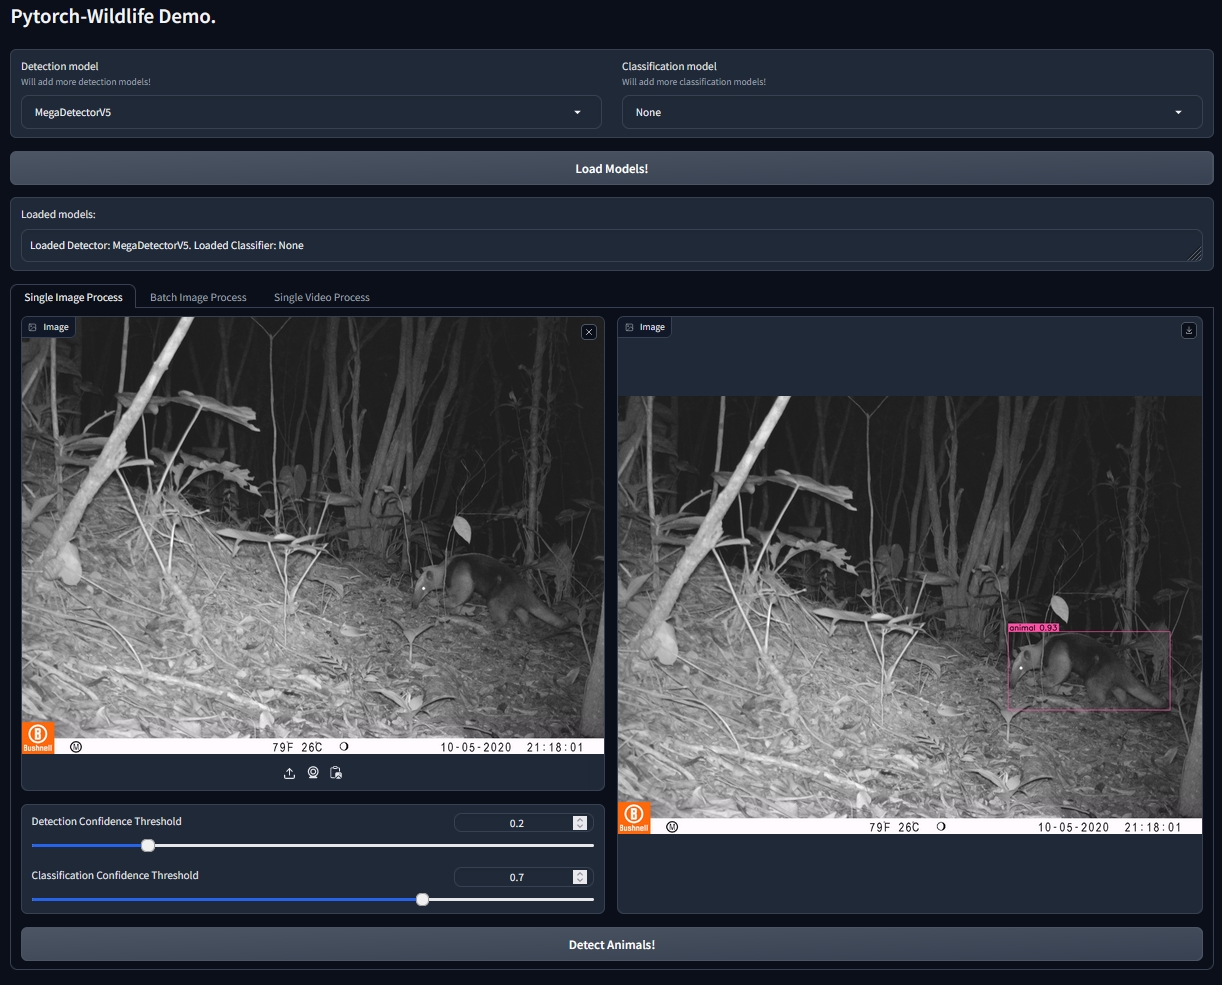The height and width of the screenshot is (985, 1222).
Task: Click the Detection Confidence Threshold stepper arrows
Action: click(x=580, y=823)
